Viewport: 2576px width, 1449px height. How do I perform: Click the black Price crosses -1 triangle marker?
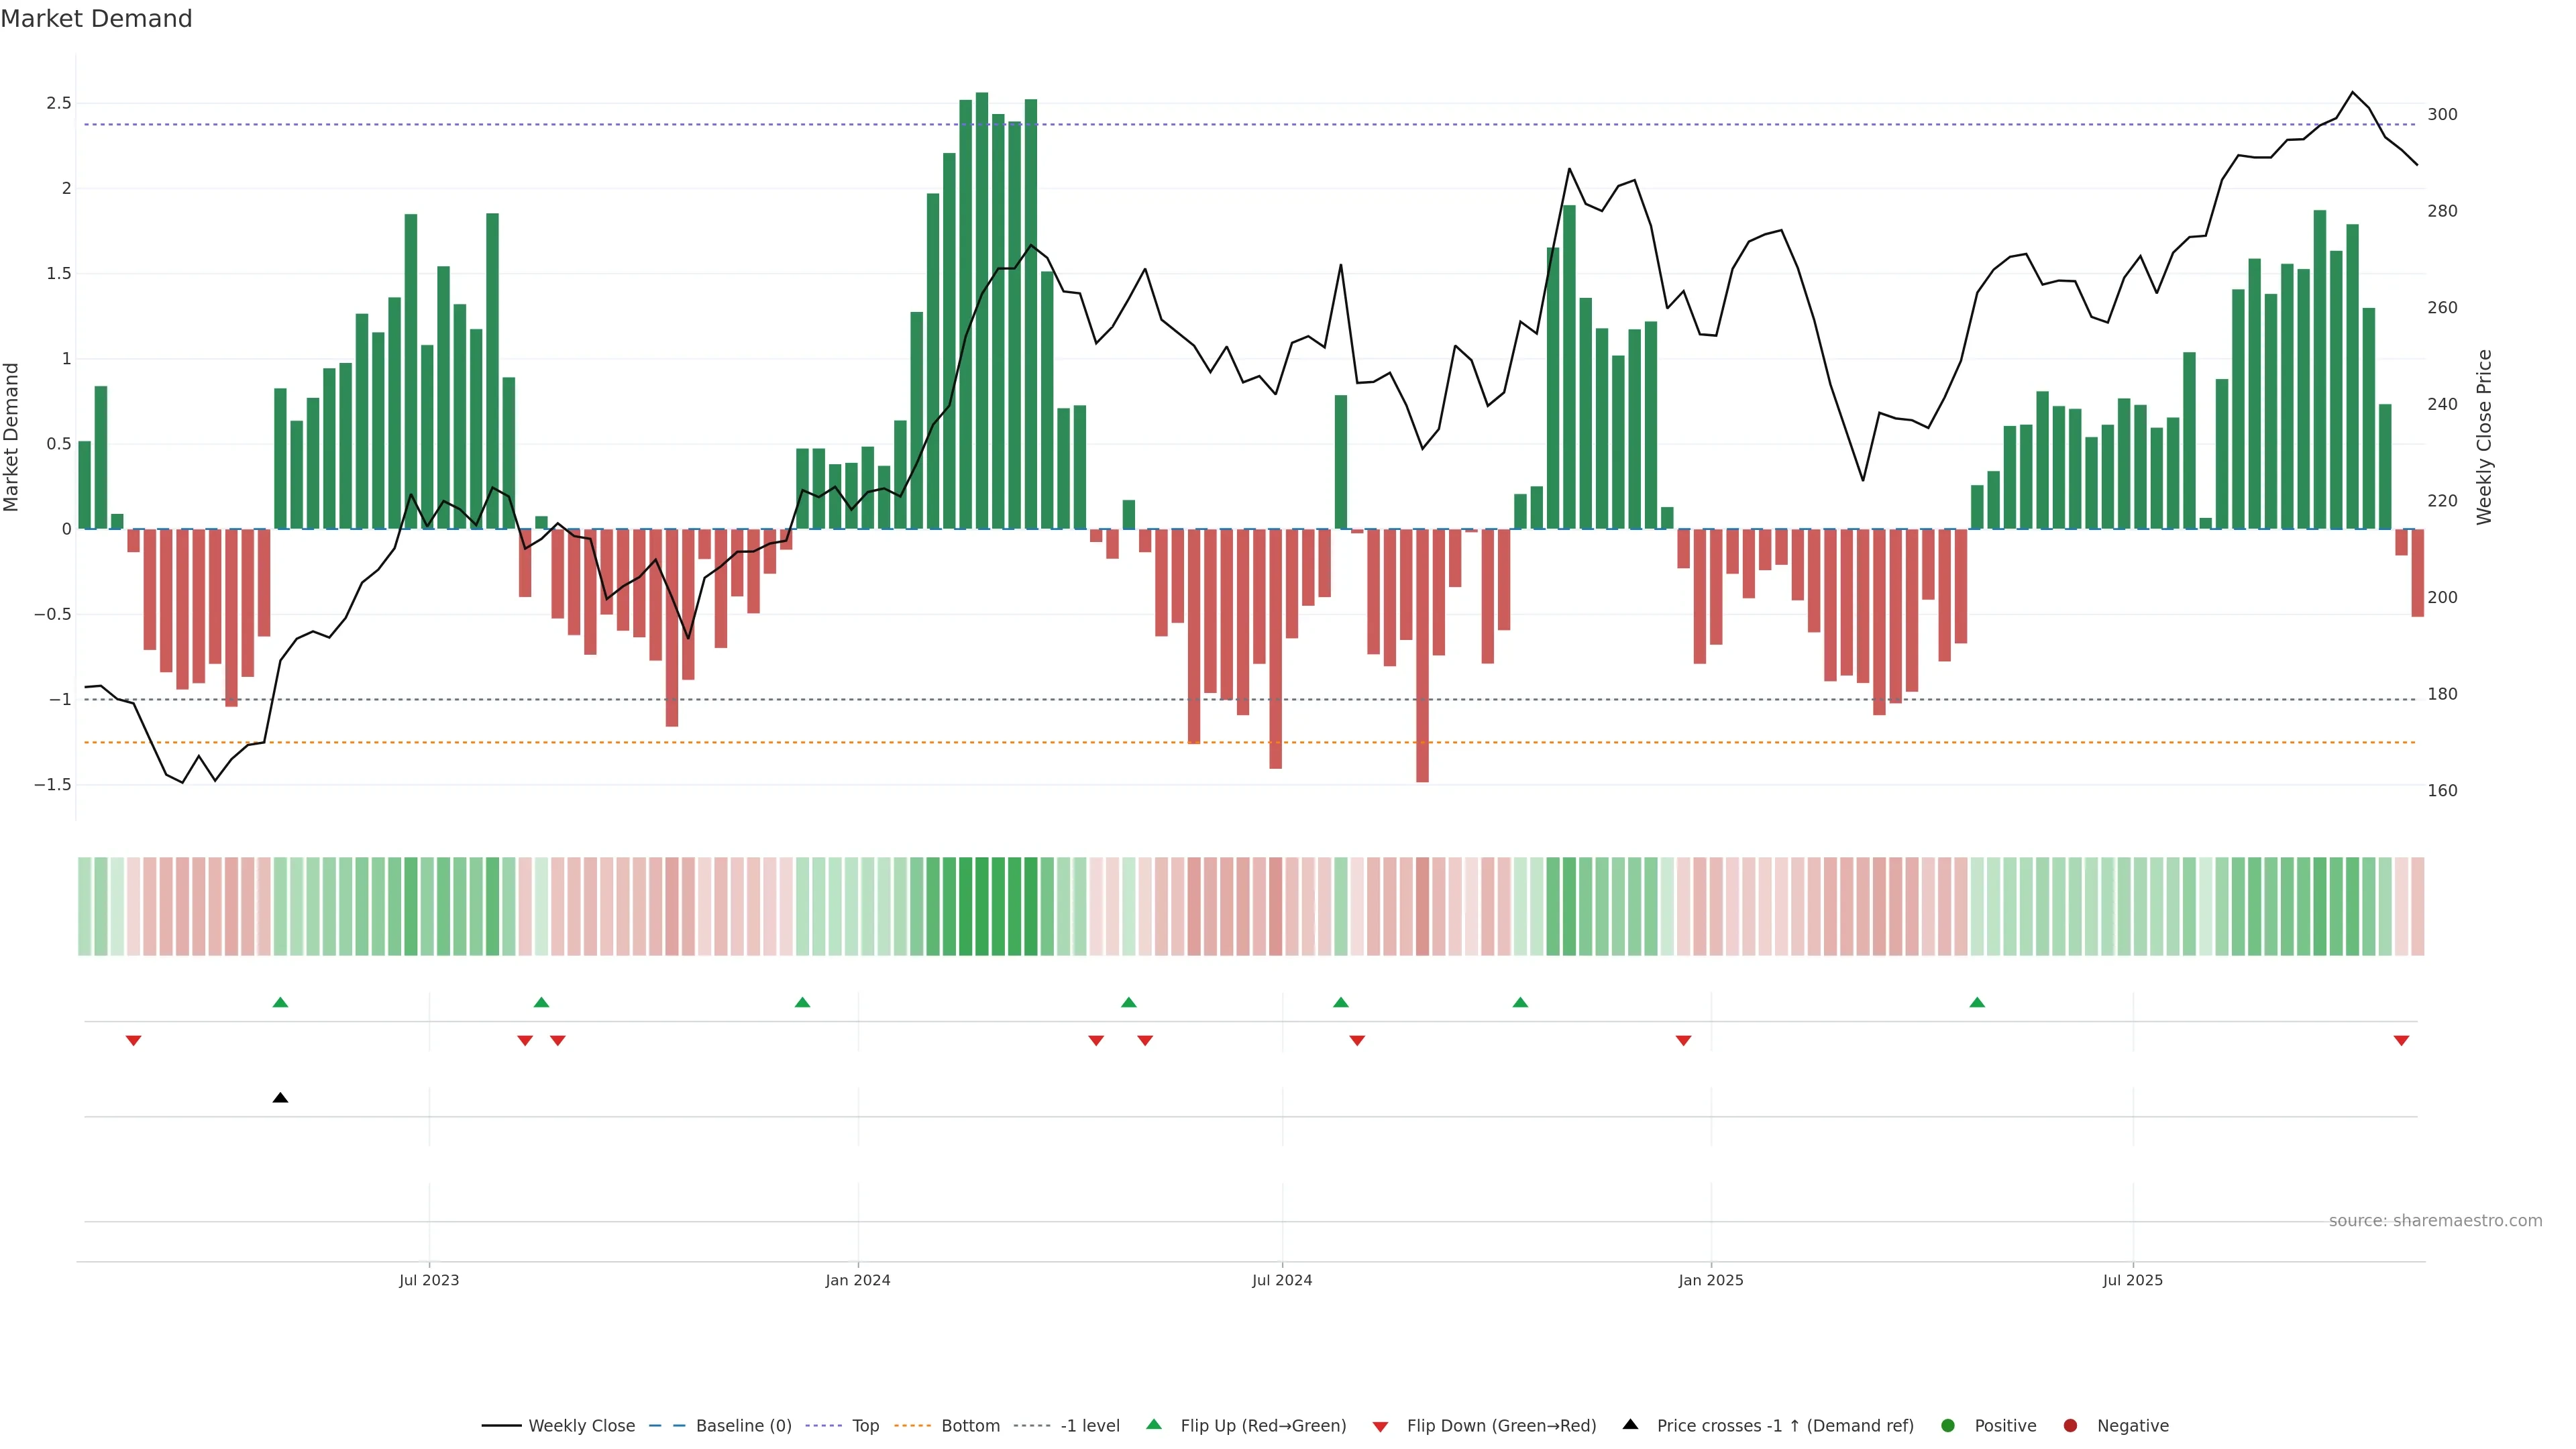coord(280,1098)
